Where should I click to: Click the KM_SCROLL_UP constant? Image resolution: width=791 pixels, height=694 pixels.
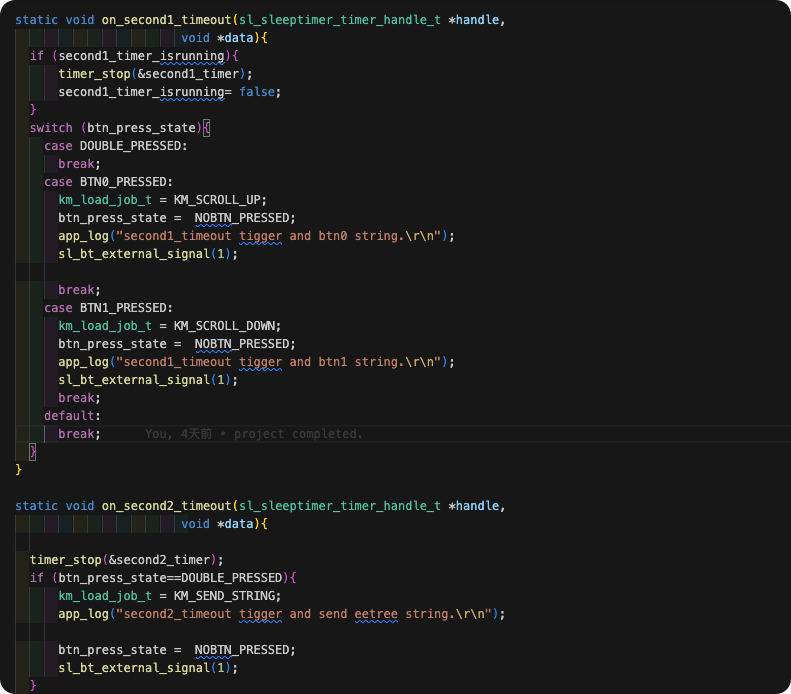point(217,200)
